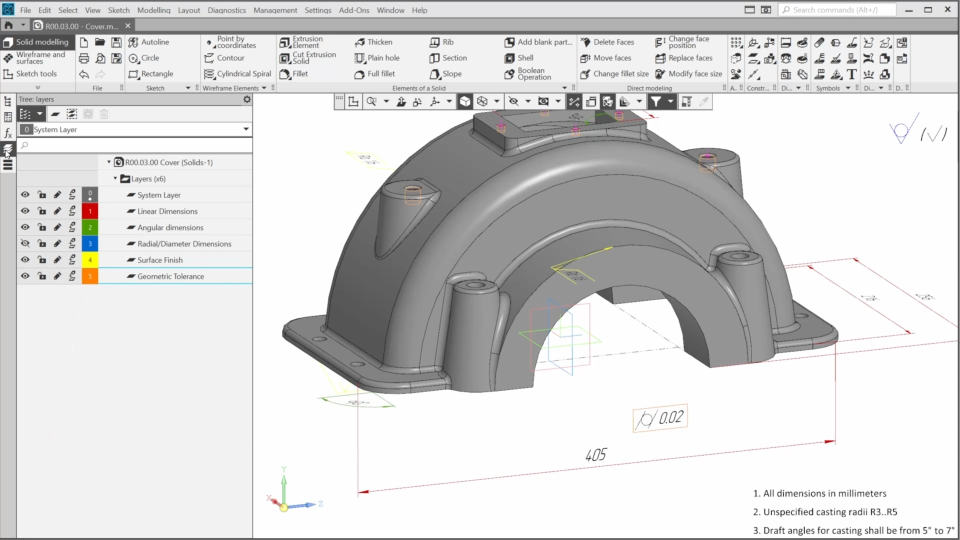Viewport: 960px width, 540px height.
Task: Click the orange Geometric Tolerance color swatch
Action: [x=90, y=276]
